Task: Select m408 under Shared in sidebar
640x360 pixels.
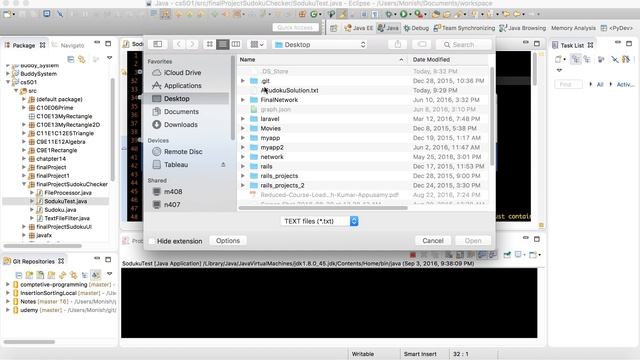Action: point(173,191)
